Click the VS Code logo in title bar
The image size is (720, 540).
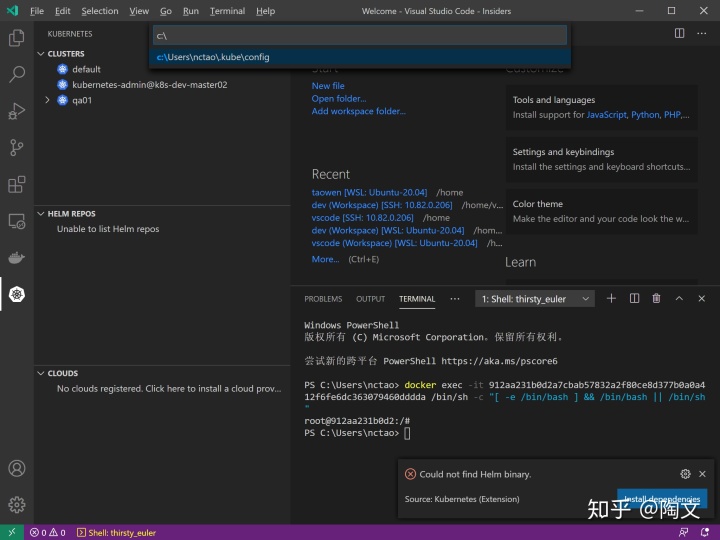tap(12, 11)
